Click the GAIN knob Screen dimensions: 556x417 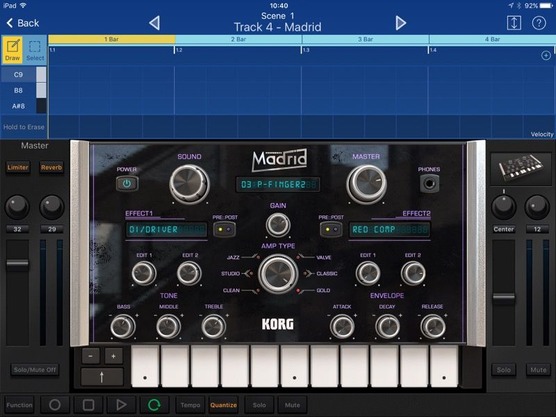pyautogui.click(x=278, y=225)
